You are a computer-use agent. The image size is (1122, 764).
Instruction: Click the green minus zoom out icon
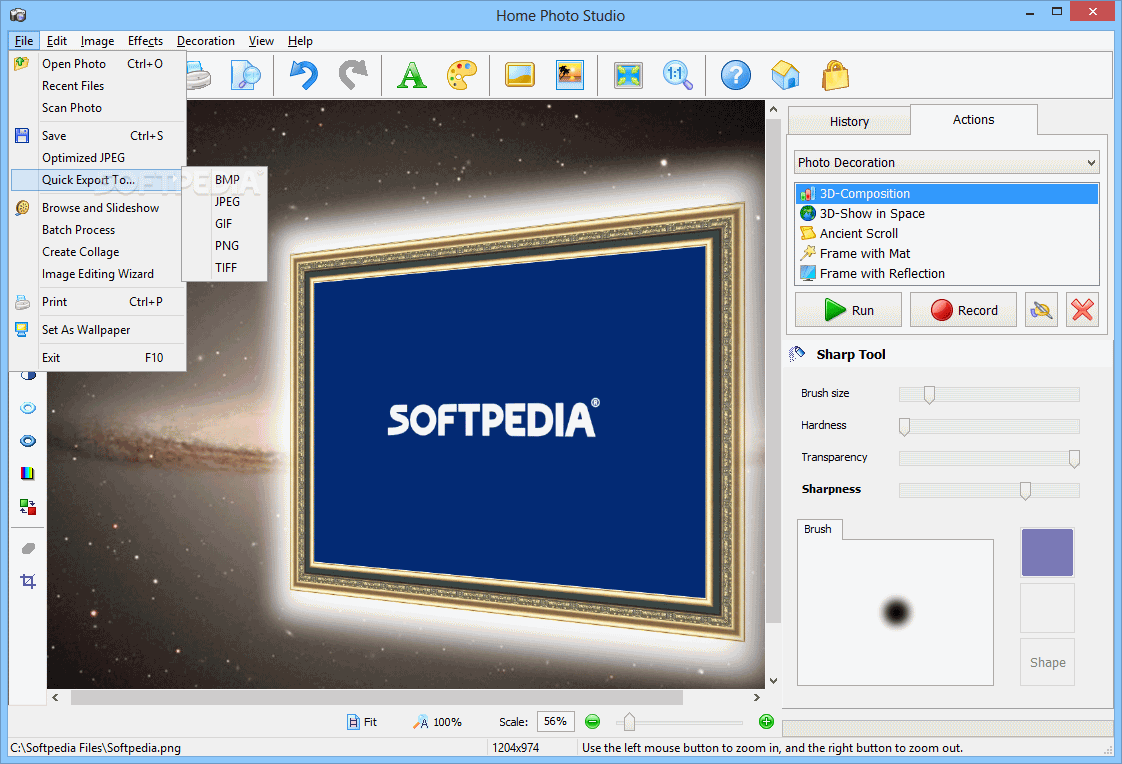pyautogui.click(x=592, y=722)
